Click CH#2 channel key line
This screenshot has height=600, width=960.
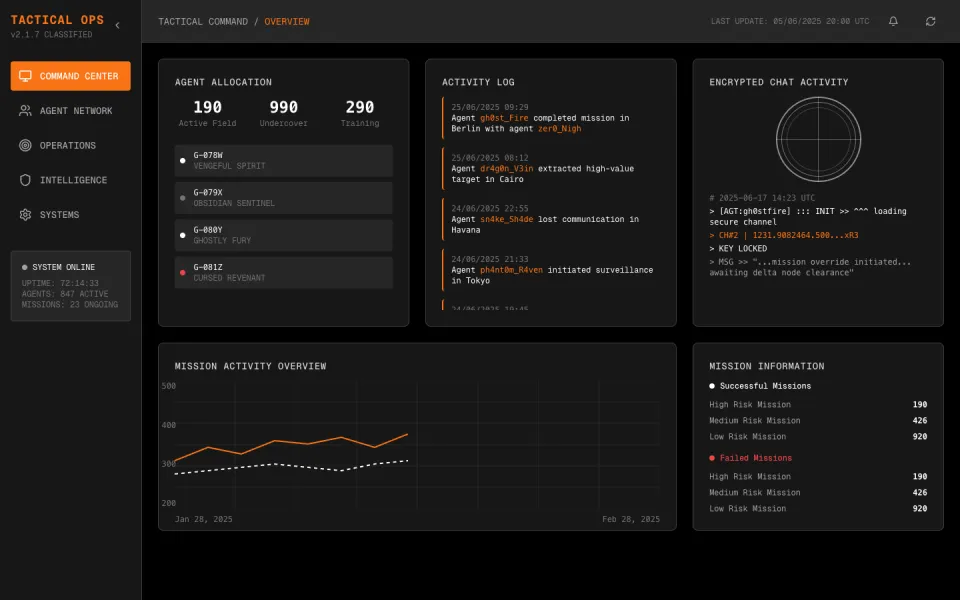coord(784,235)
